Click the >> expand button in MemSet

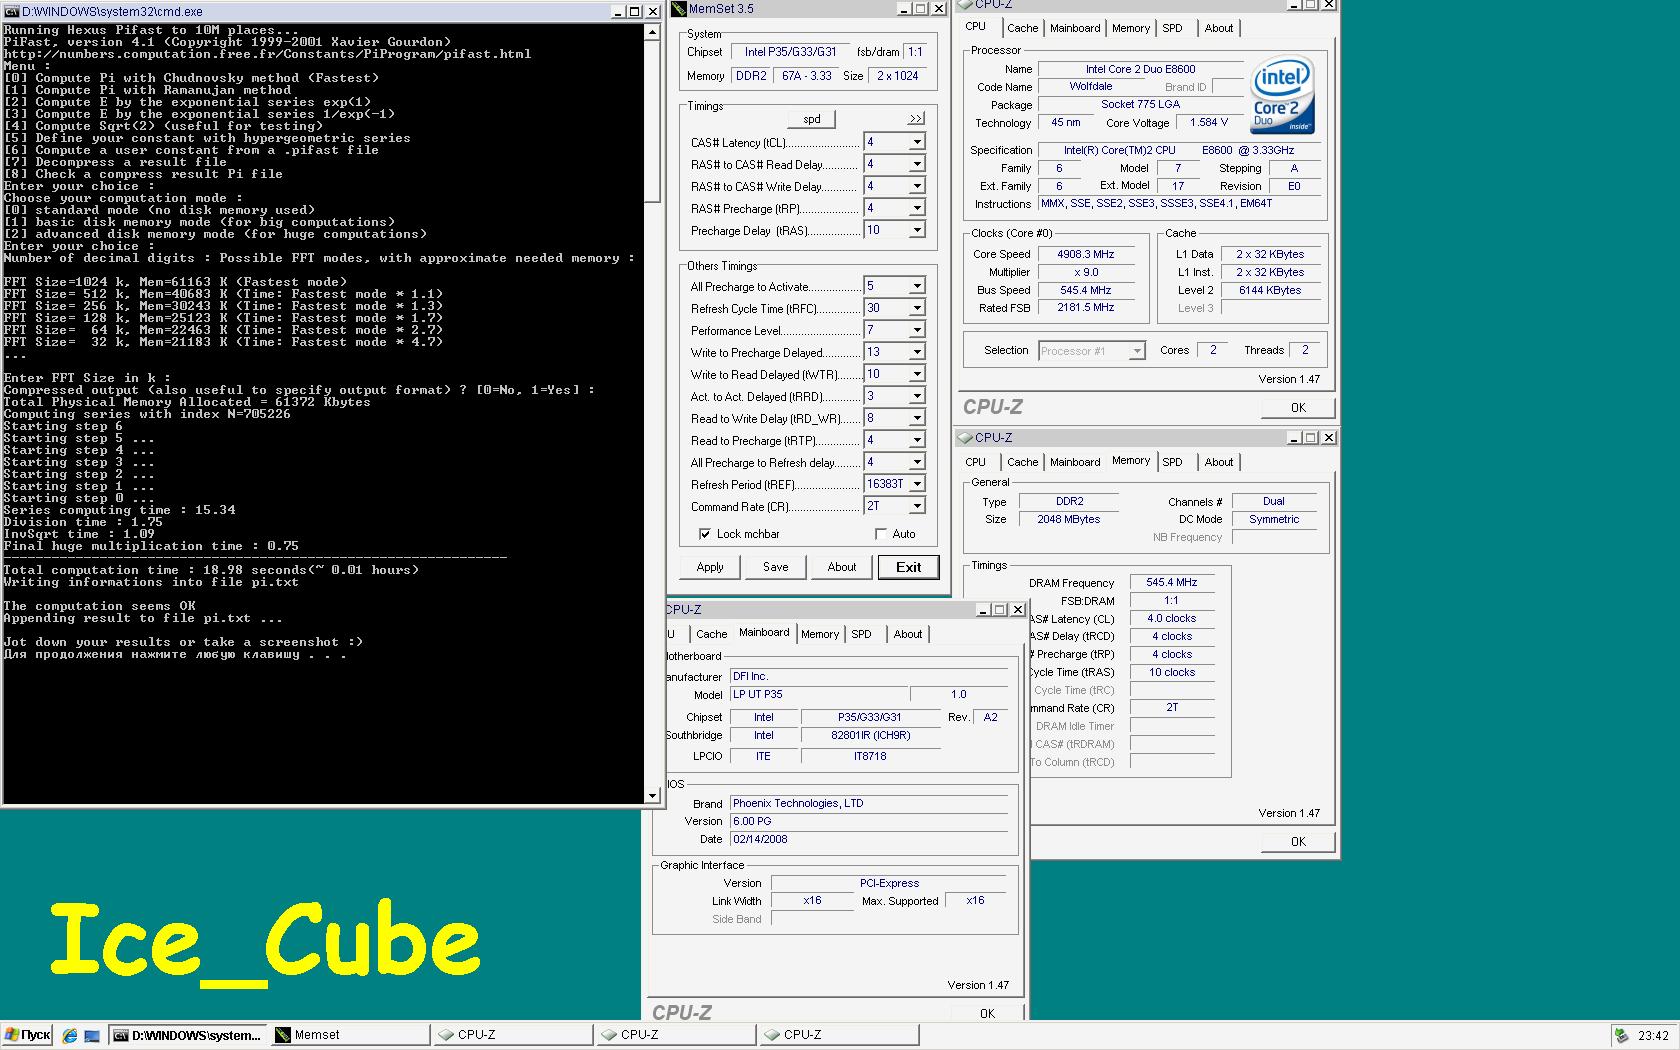coord(916,119)
